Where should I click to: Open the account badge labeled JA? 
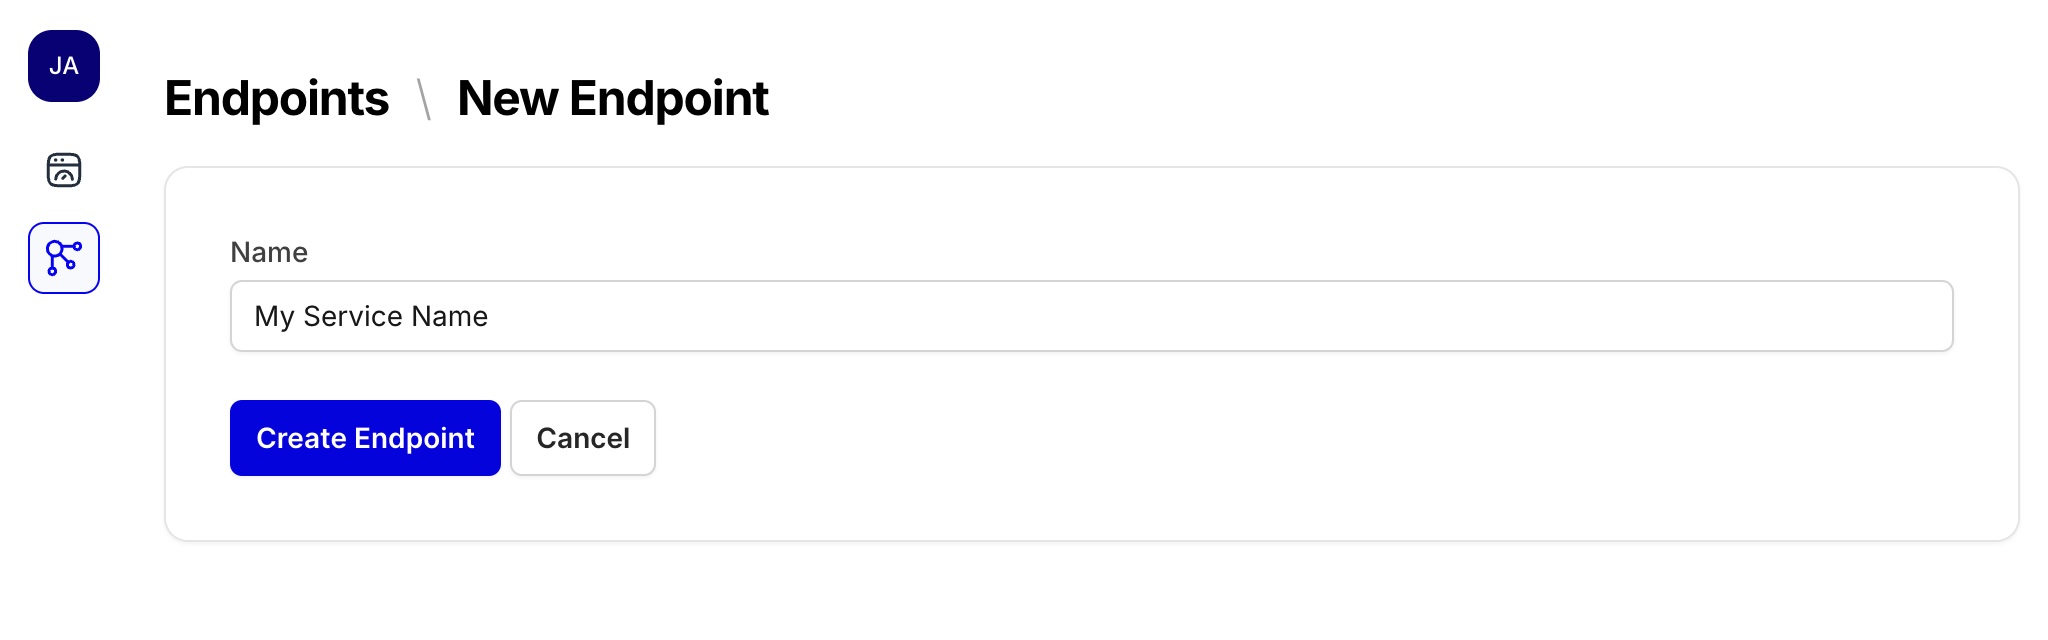[x=64, y=66]
